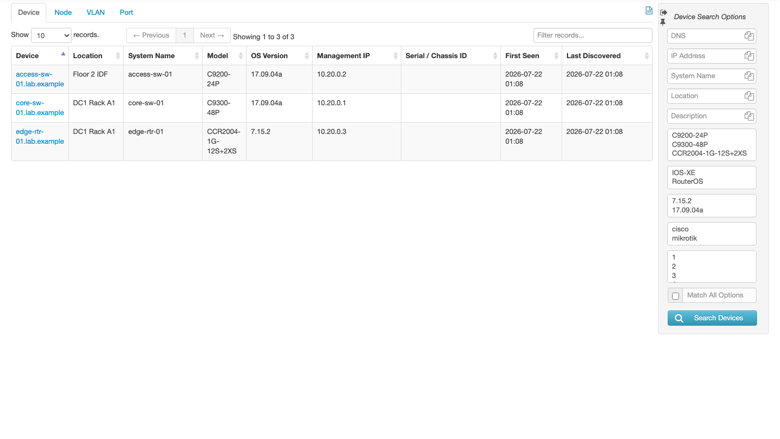Toggle the sidebar pin icon
The width and height of the screenshot is (780, 439).
663,22
